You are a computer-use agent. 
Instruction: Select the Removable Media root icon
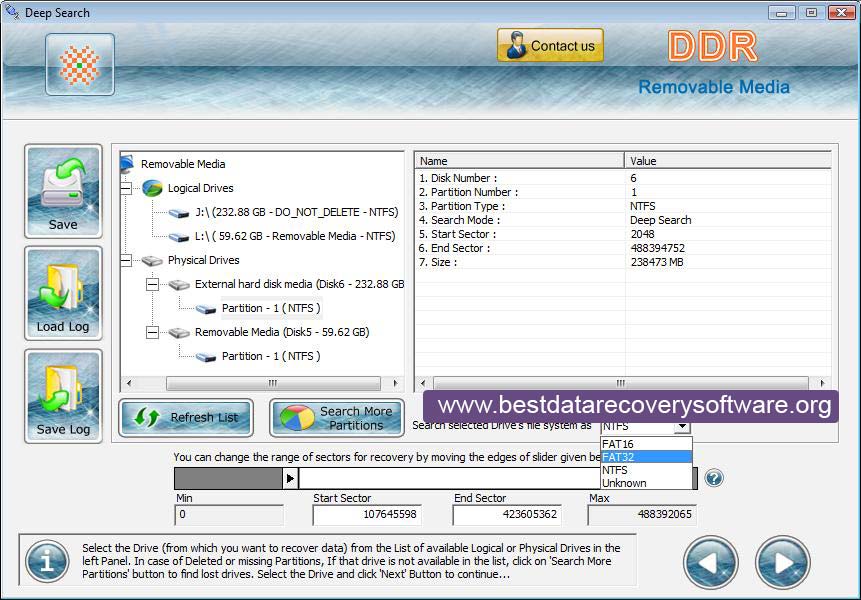click(127, 163)
